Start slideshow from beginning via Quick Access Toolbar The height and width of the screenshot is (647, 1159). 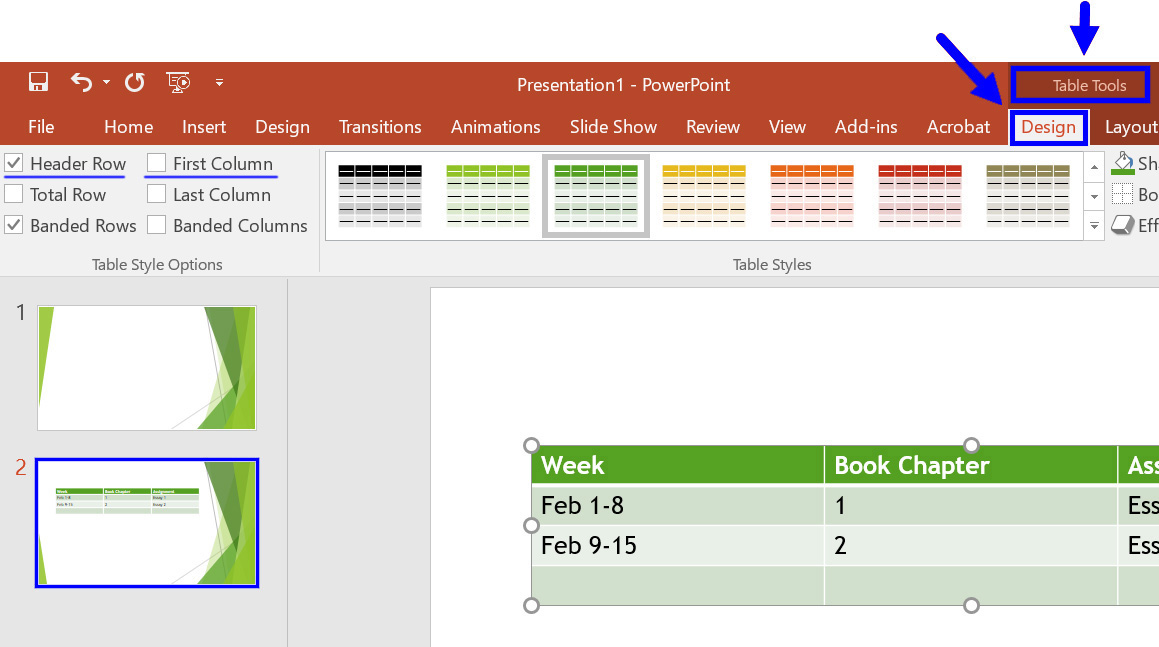pos(178,83)
